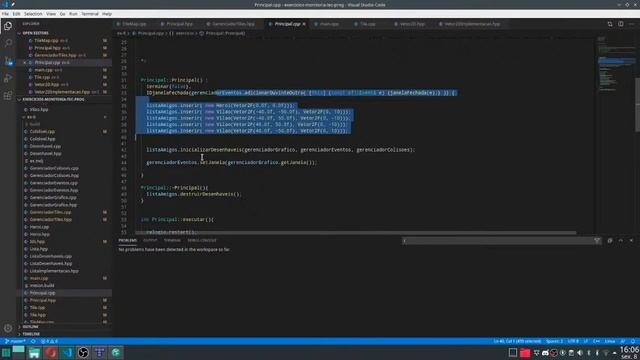Expand the Timeline section
640x360 pixels.
pos(31,334)
